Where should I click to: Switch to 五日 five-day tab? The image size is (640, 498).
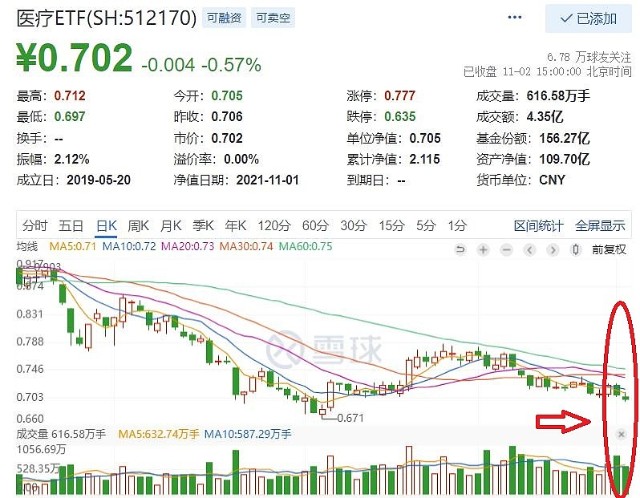pyautogui.click(x=71, y=225)
